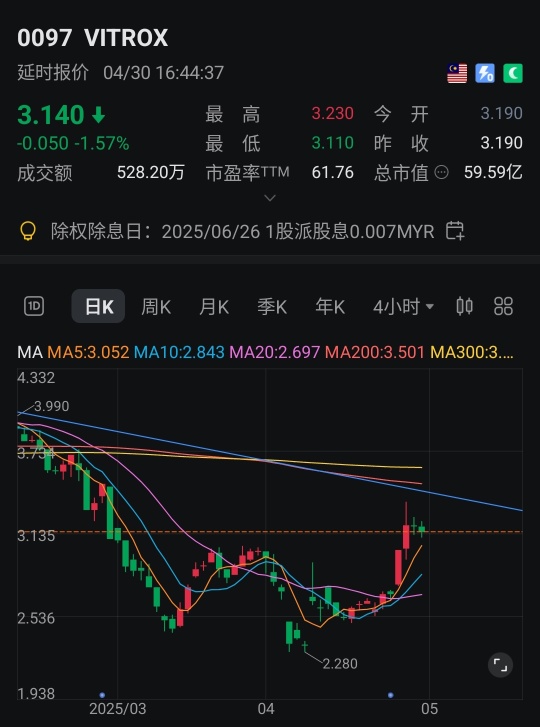Tap the 3.135 price axis label
Viewport: 540px width, 727px height.
click(36, 536)
